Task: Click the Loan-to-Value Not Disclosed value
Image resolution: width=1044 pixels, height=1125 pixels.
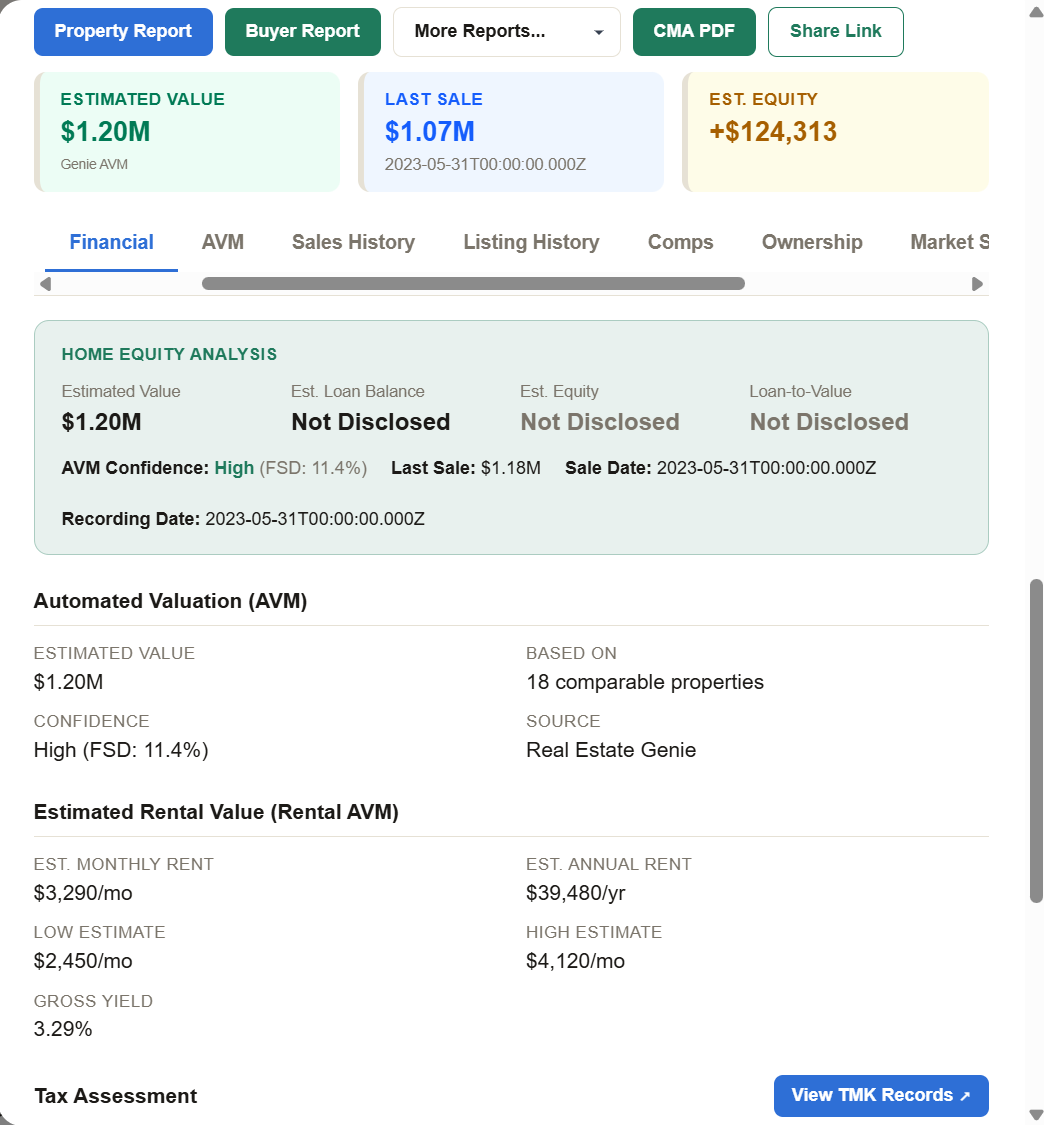Action: pyautogui.click(x=829, y=422)
